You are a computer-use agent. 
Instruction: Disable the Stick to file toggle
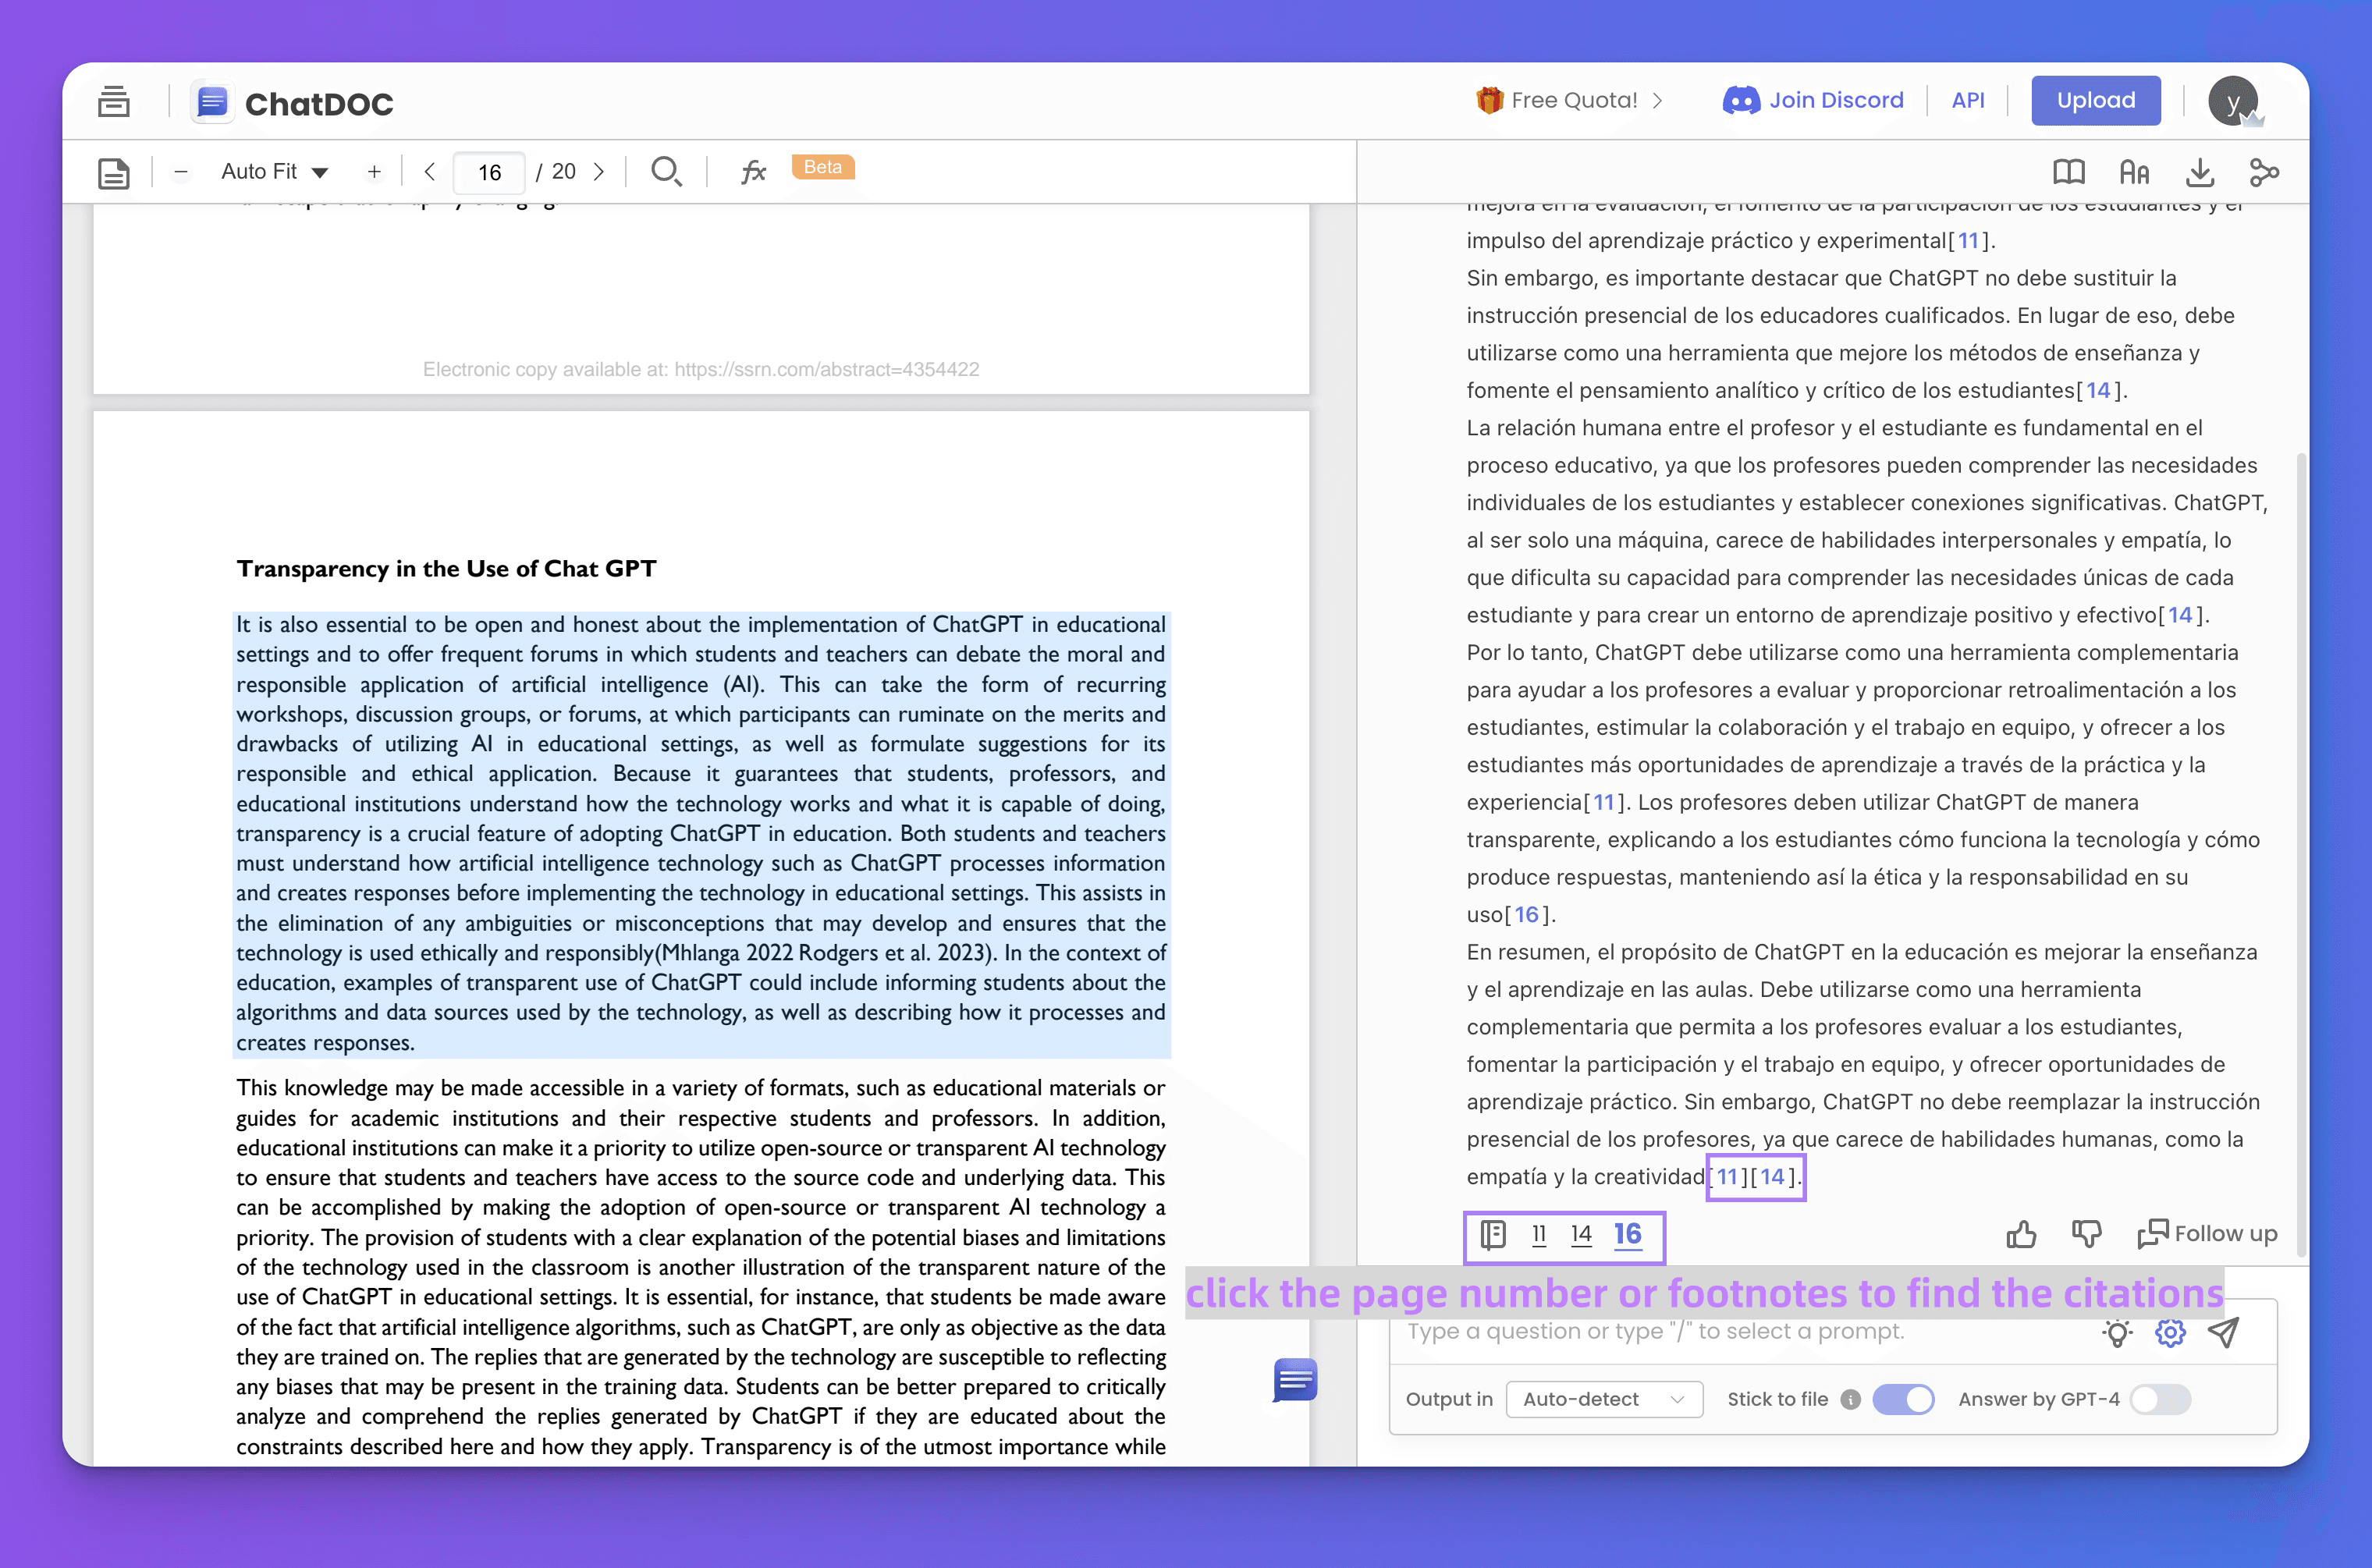click(1903, 1399)
